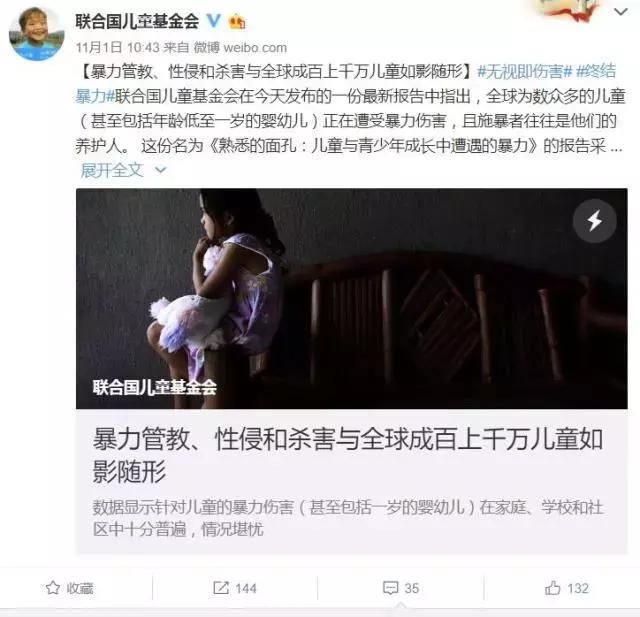The height and width of the screenshot is (617, 640).
Task: Click the blue verified V badge
Action: (x=213, y=20)
